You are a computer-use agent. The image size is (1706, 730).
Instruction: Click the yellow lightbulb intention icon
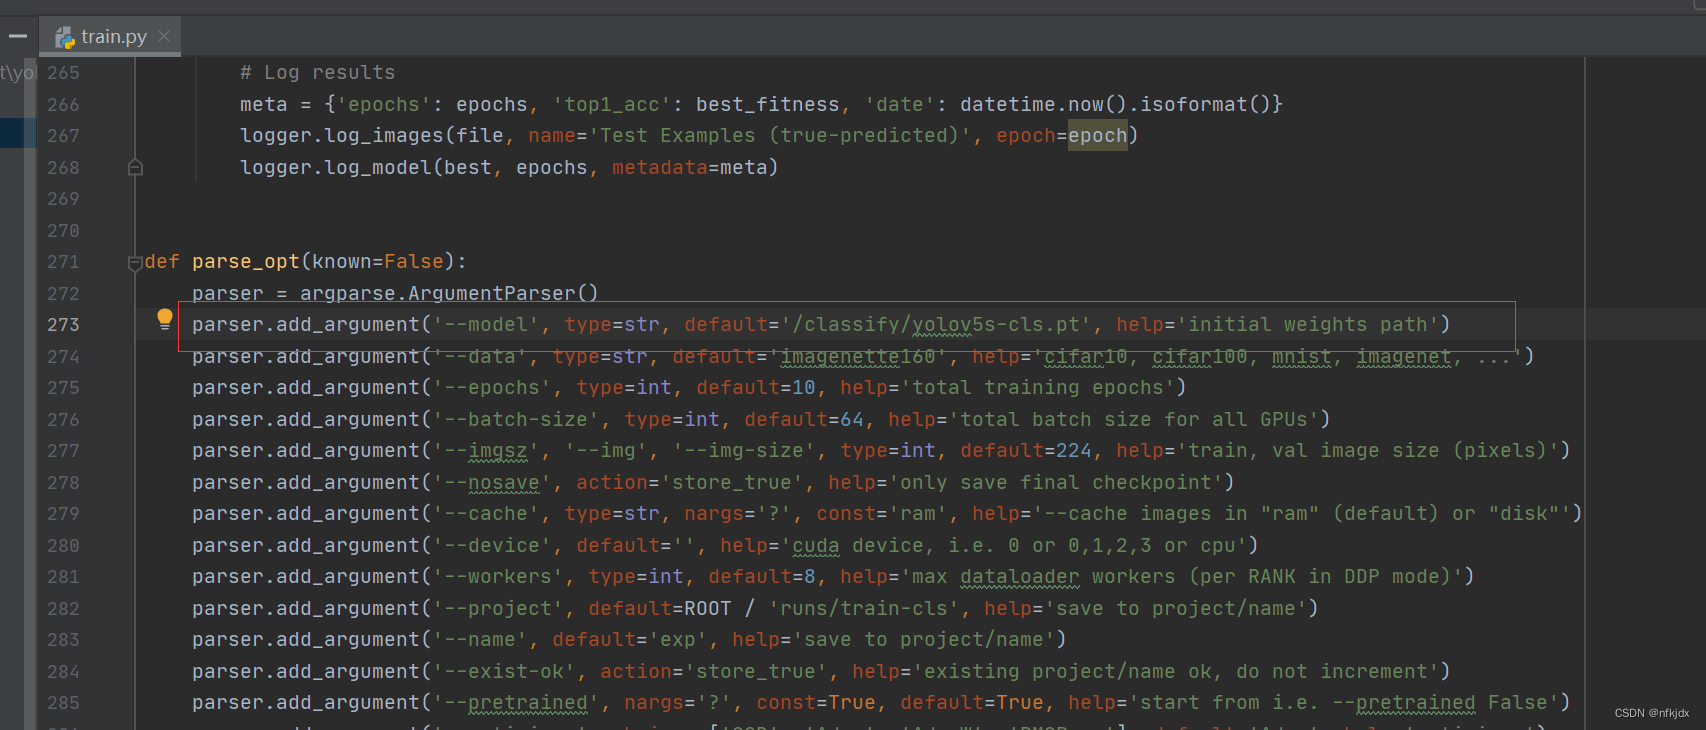click(x=165, y=320)
